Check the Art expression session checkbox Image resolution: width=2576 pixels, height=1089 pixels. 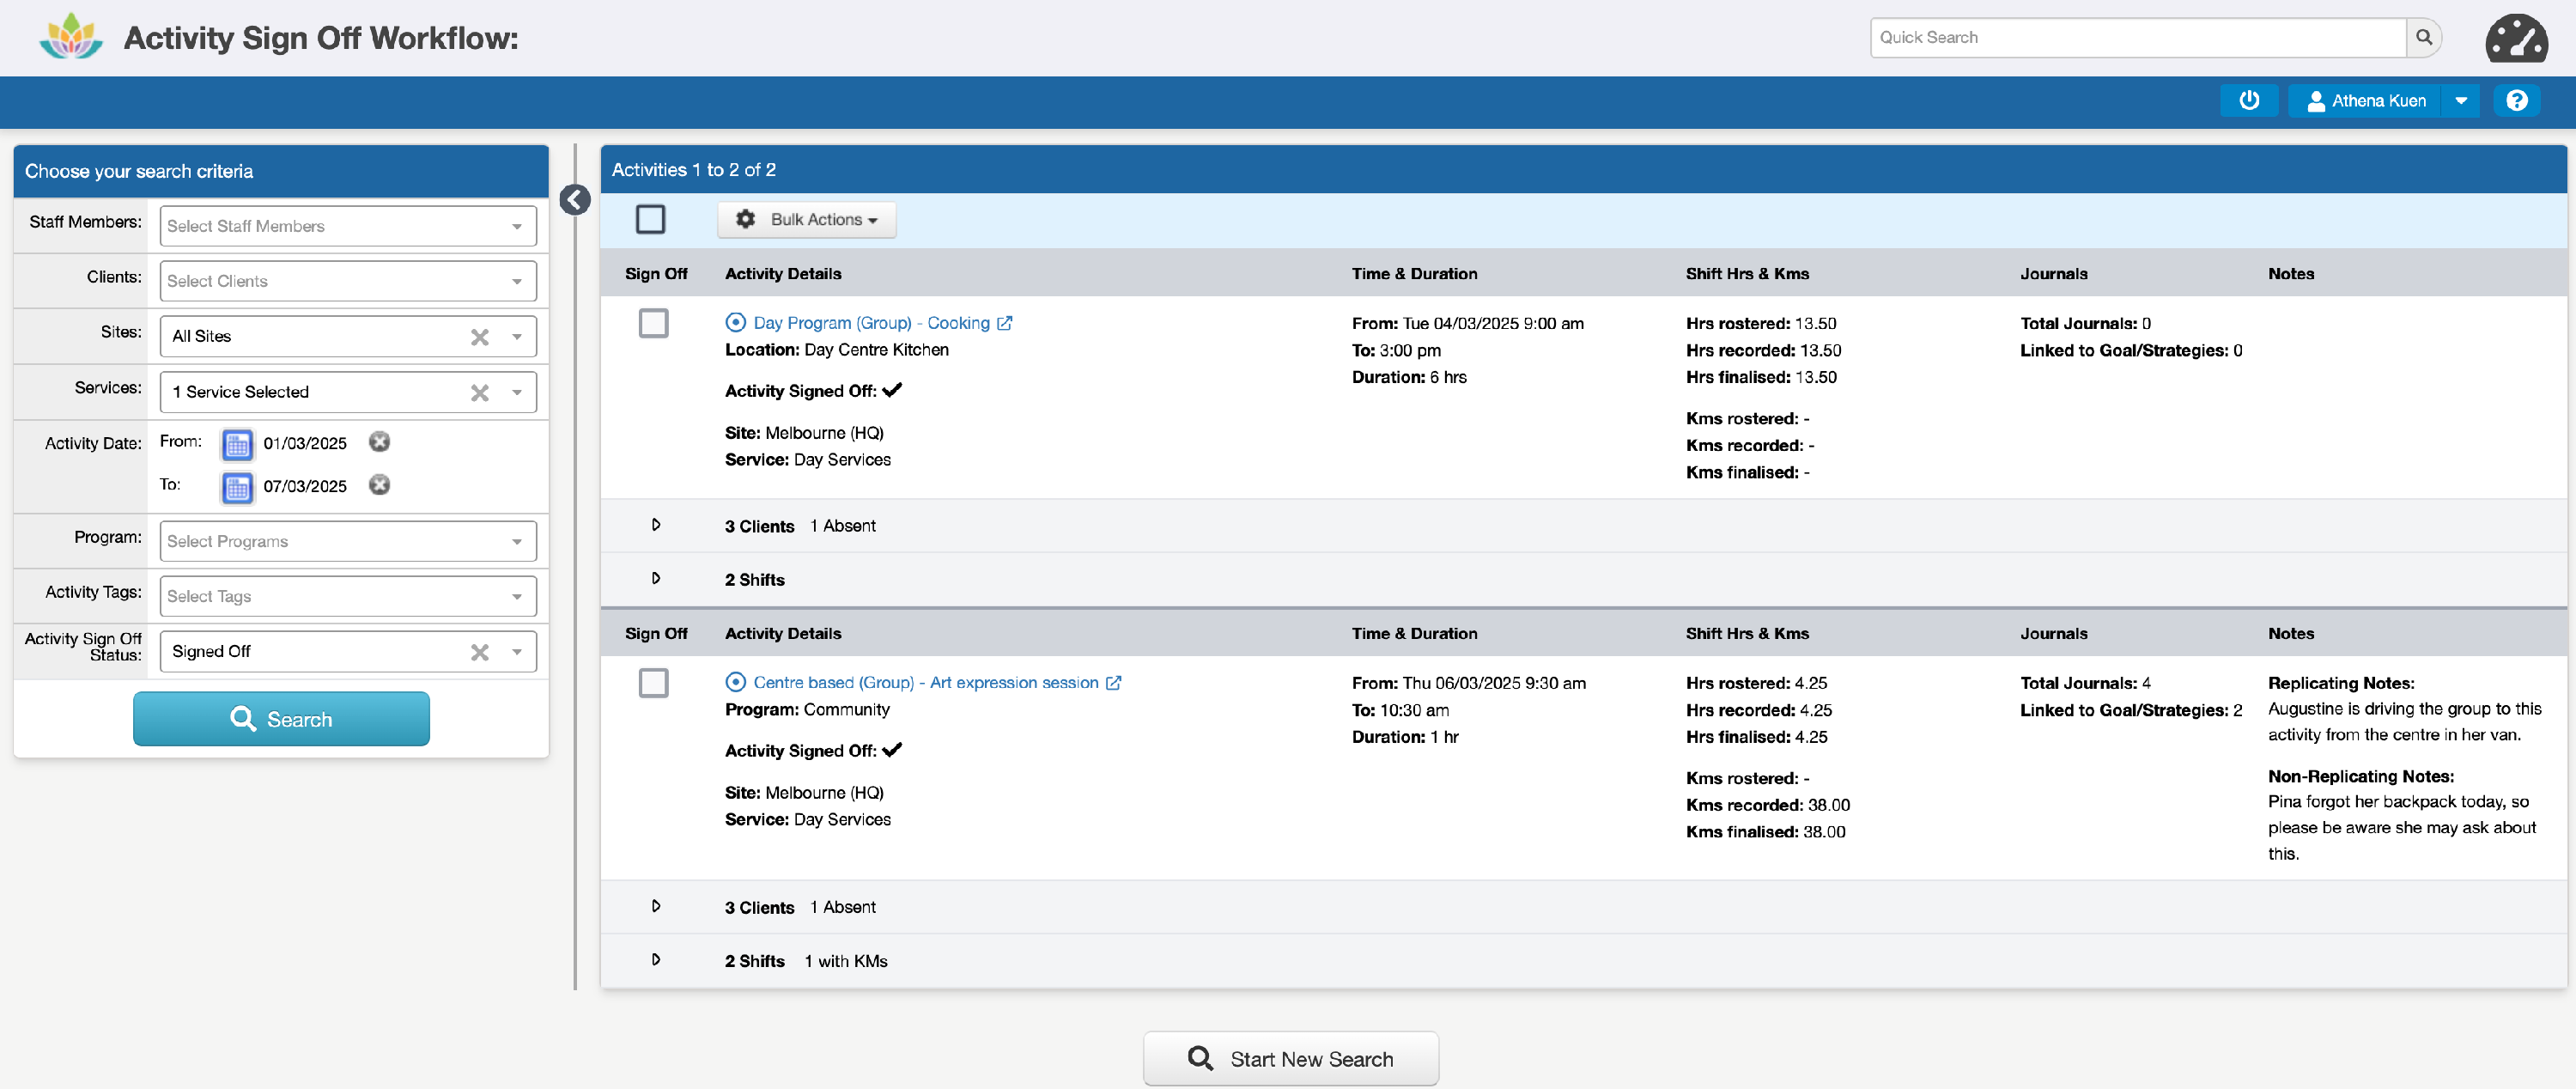(x=653, y=683)
